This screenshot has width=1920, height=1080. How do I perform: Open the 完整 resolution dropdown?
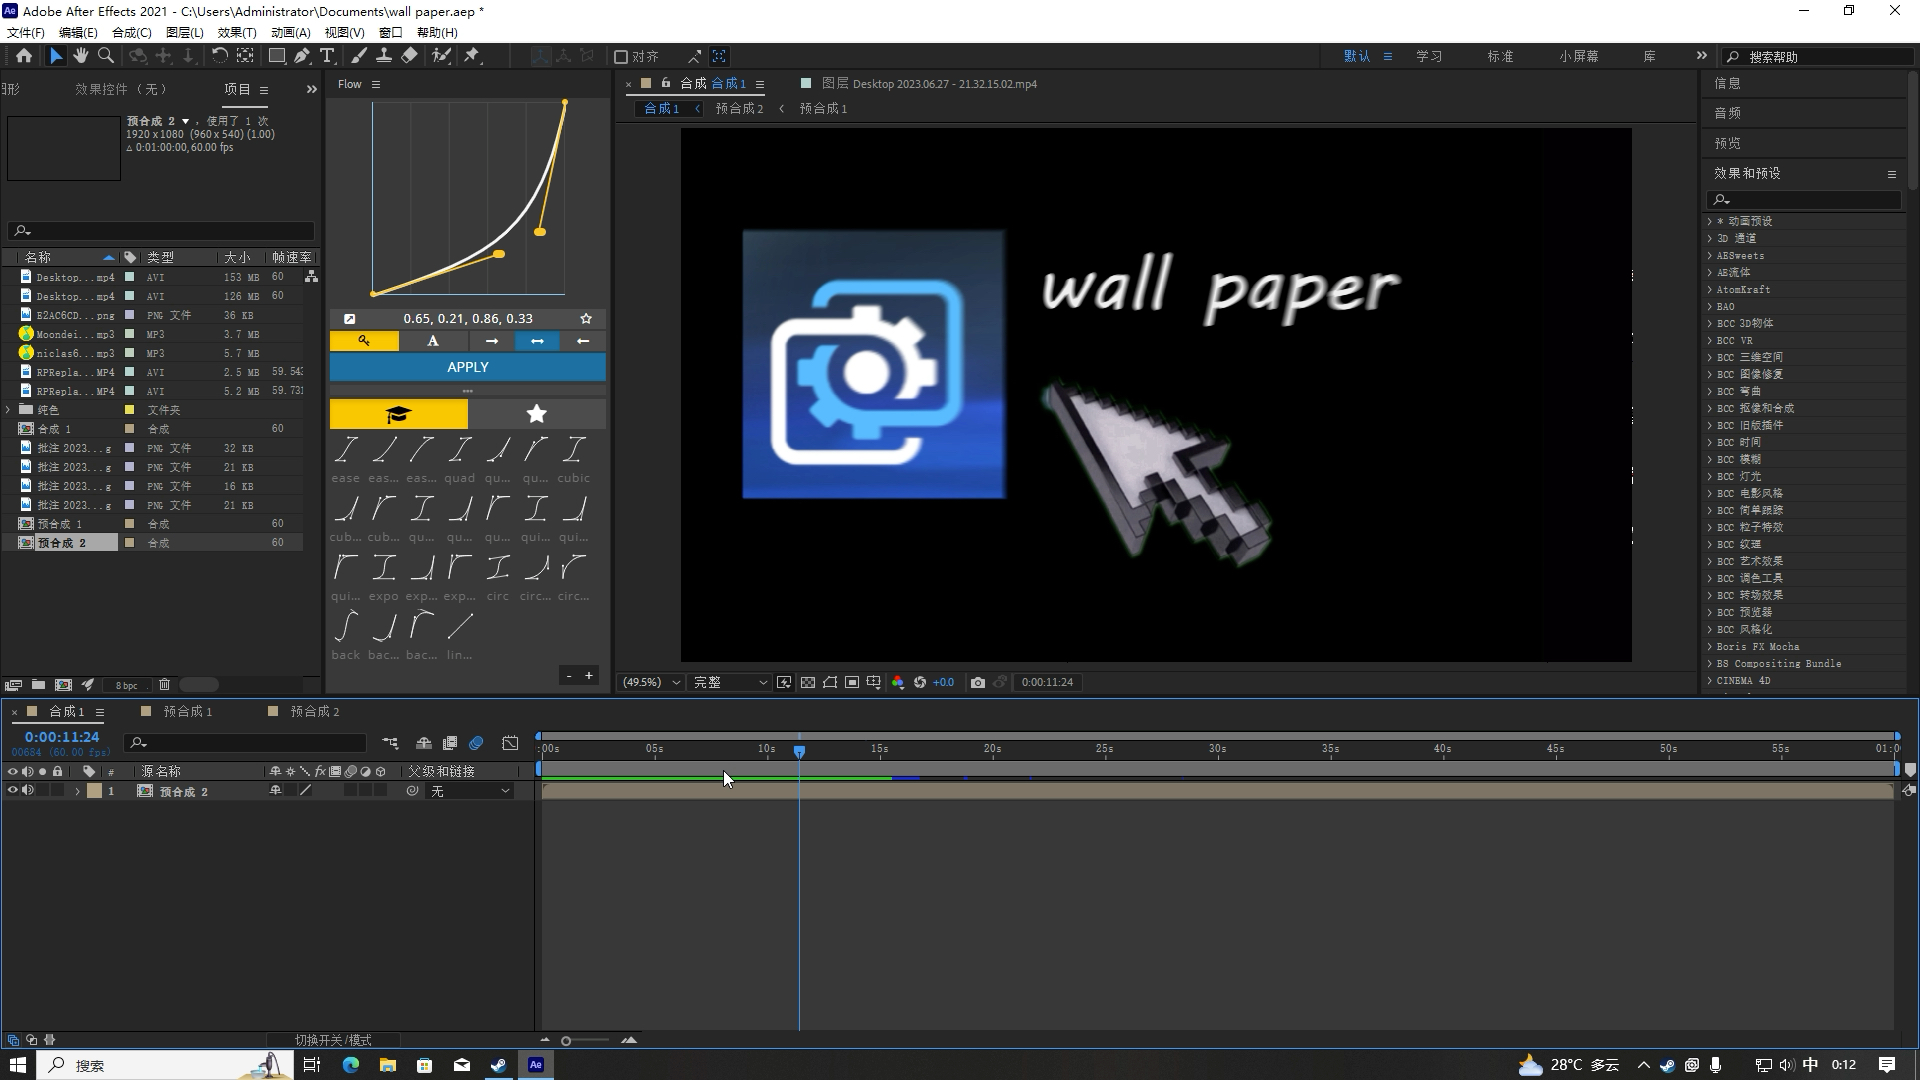click(x=730, y=682)
